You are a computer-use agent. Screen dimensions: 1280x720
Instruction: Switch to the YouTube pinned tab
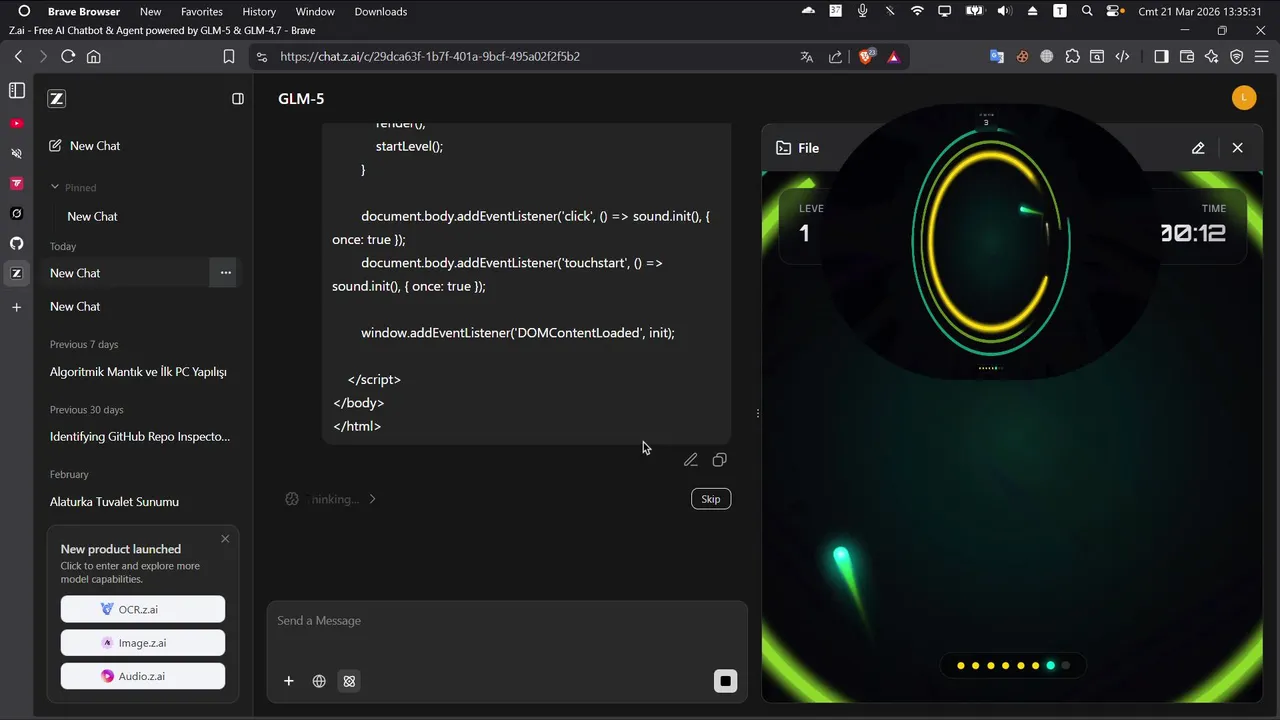coord(16,123)
